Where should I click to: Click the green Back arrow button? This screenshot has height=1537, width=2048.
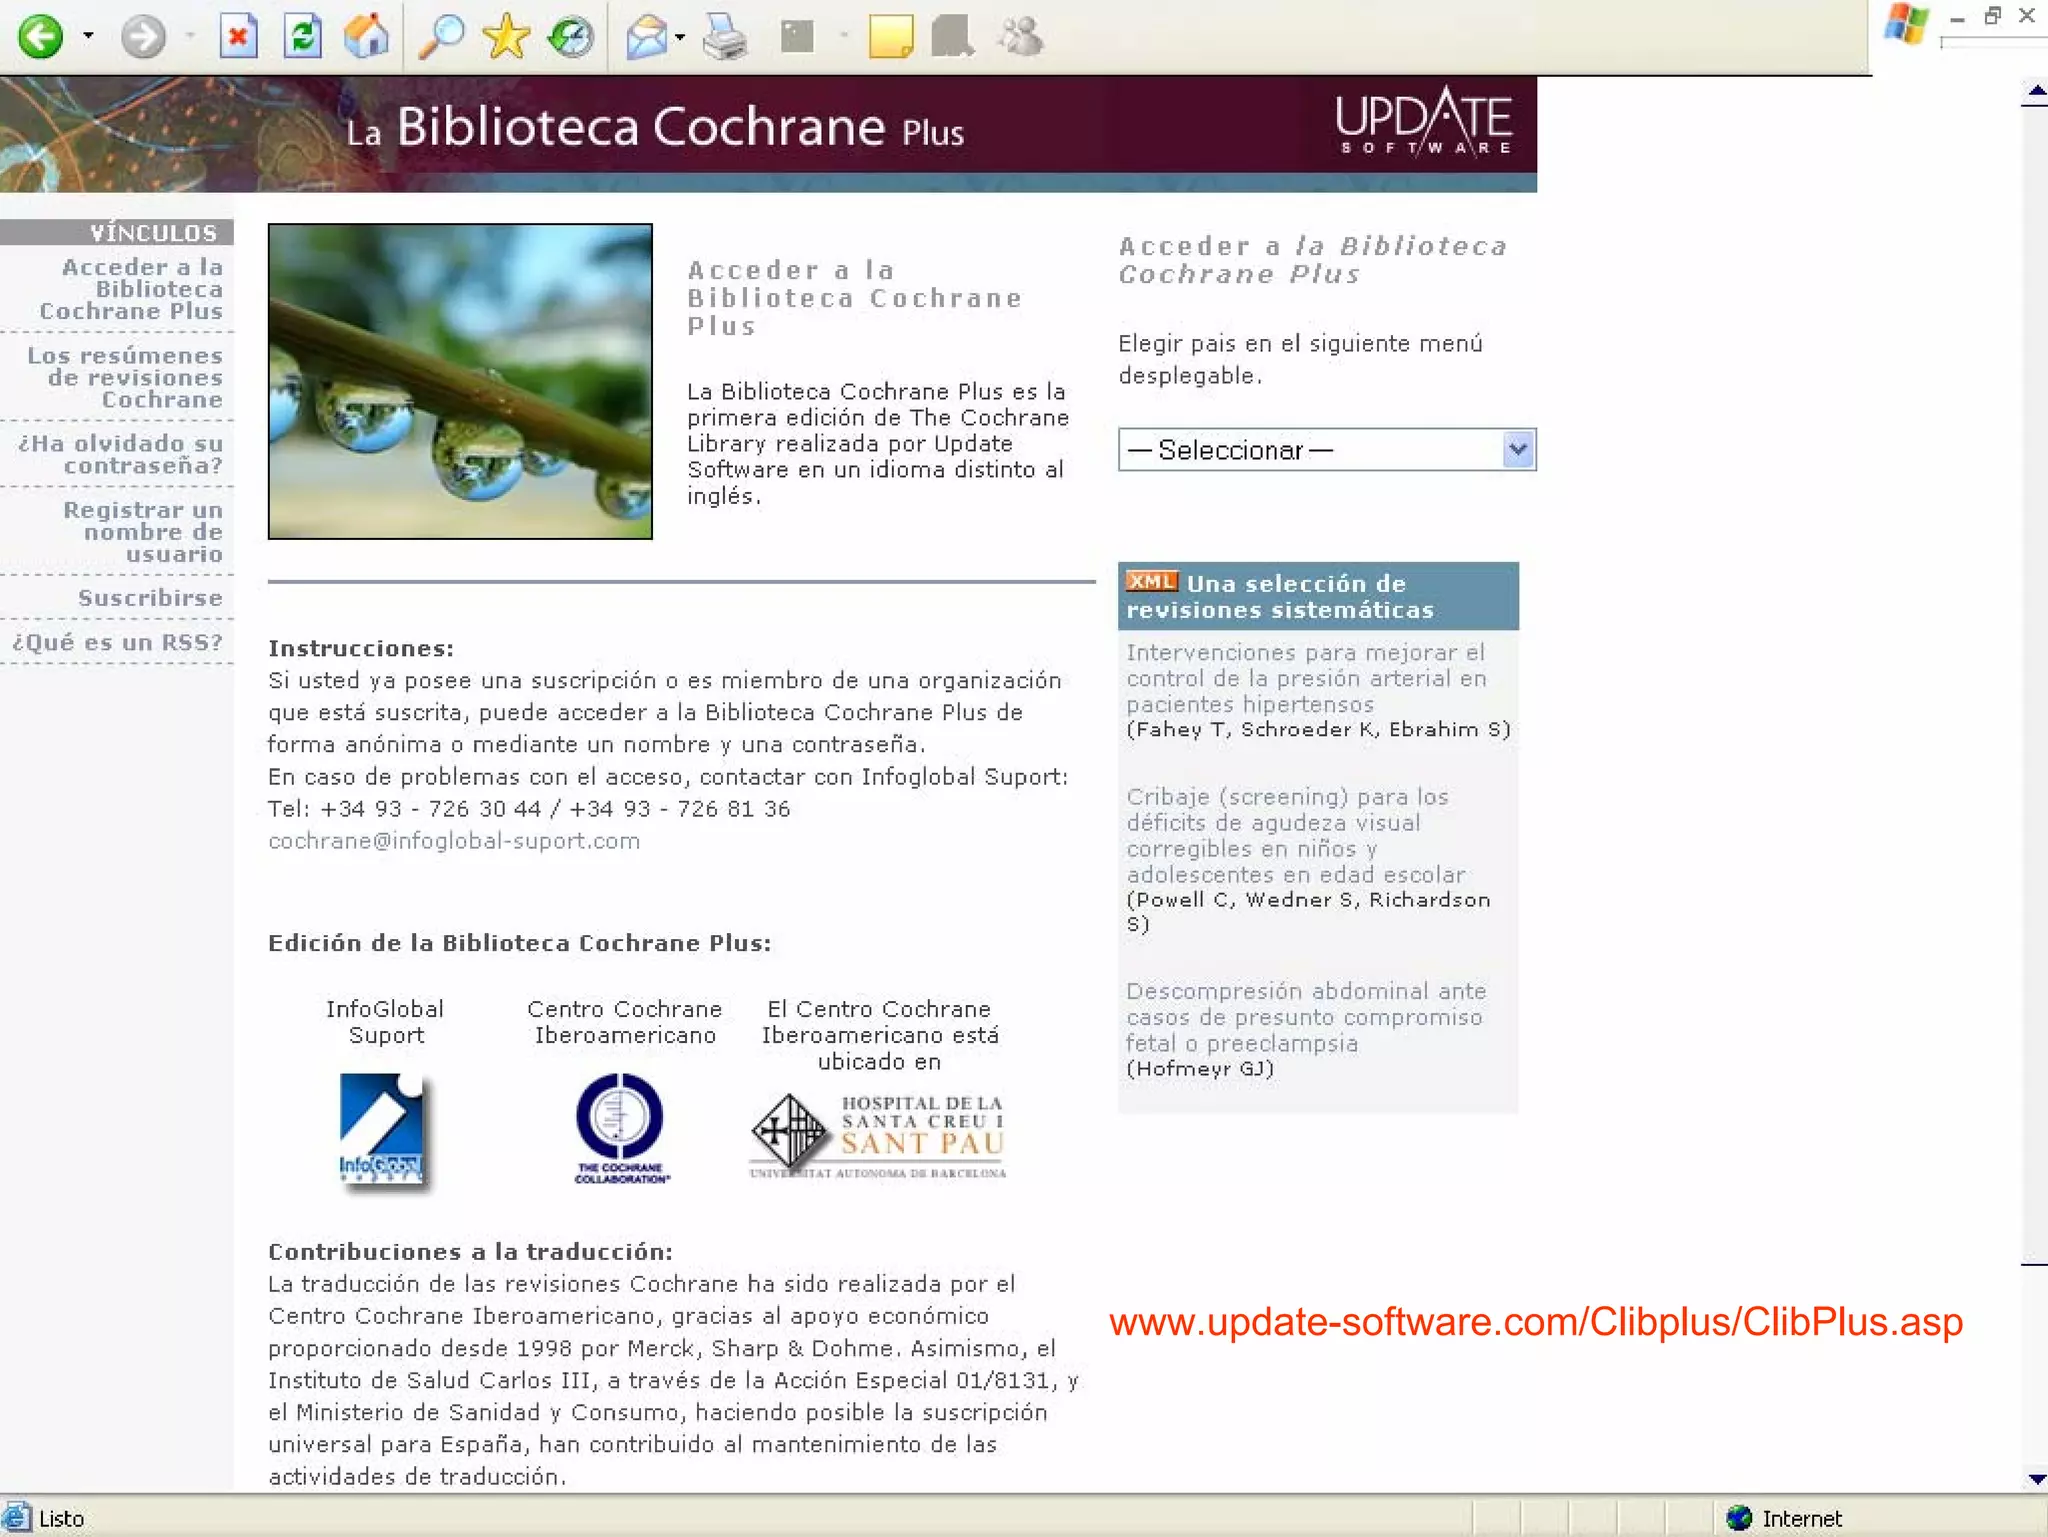[x=40, y=37]
